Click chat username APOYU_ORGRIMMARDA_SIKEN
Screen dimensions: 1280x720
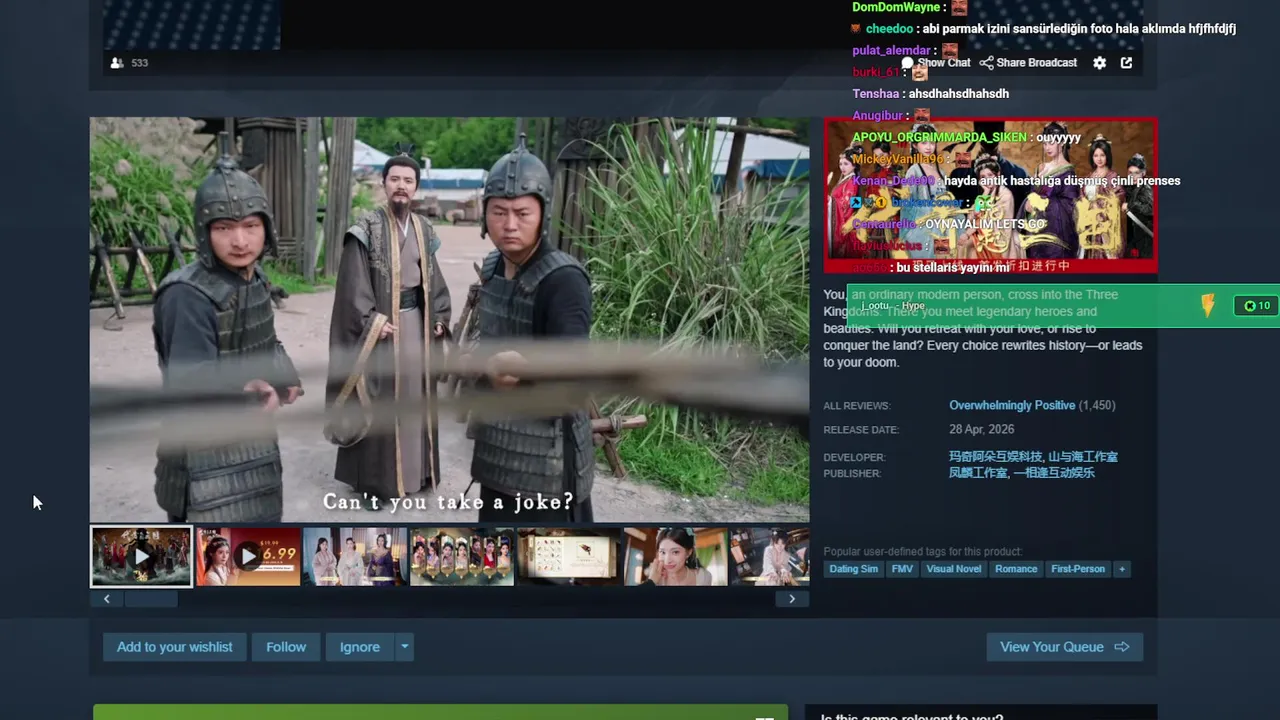[940, 138]
